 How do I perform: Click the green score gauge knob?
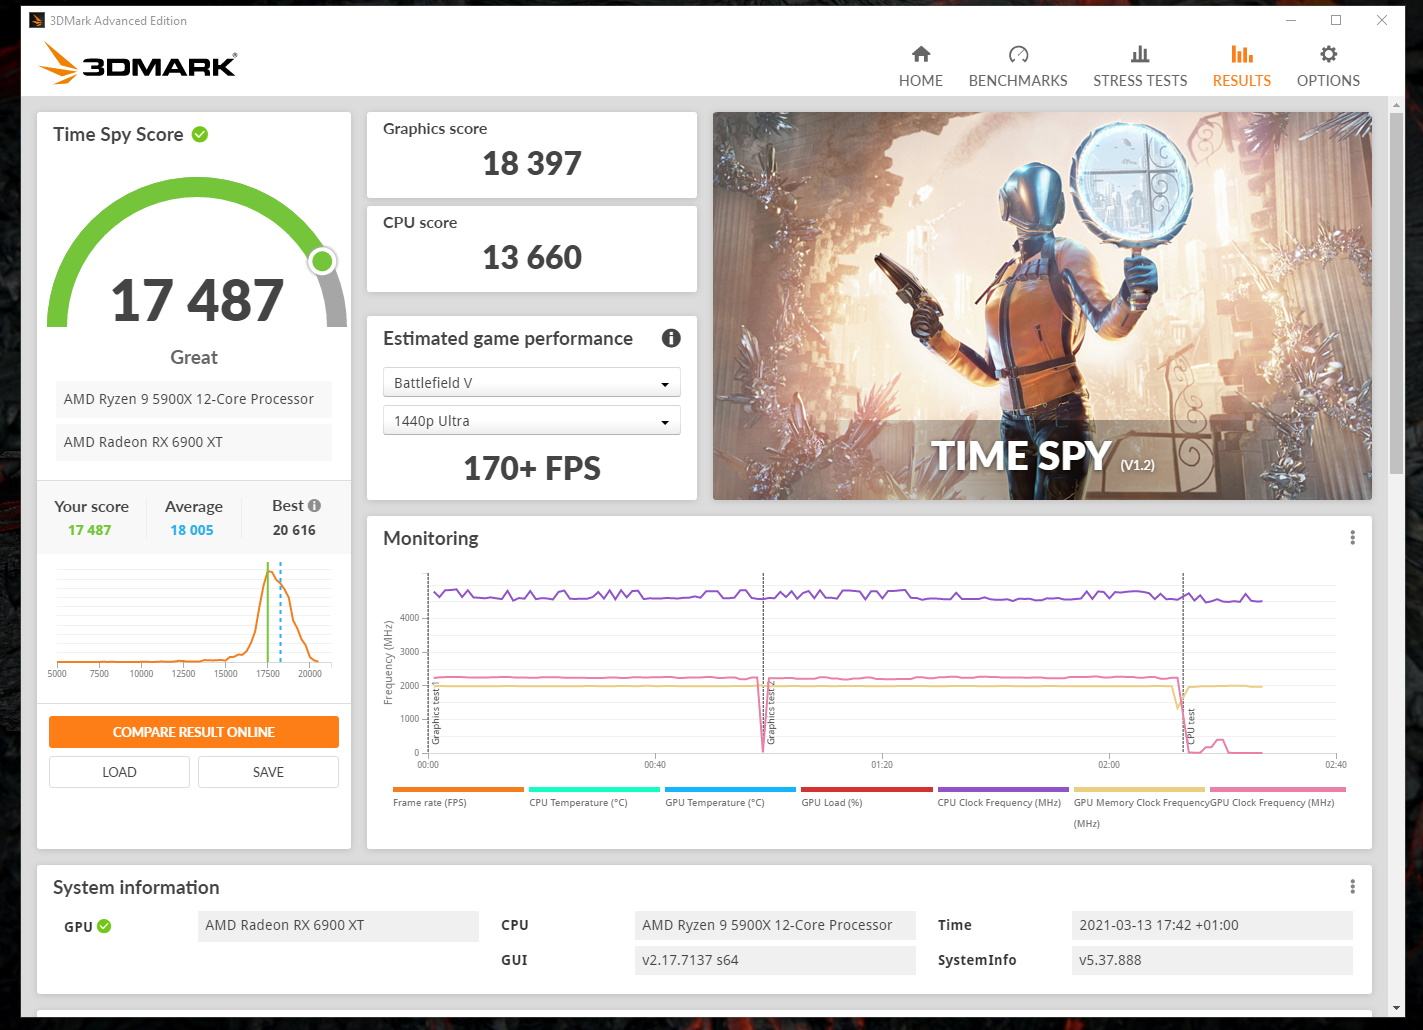pos(322,261)
